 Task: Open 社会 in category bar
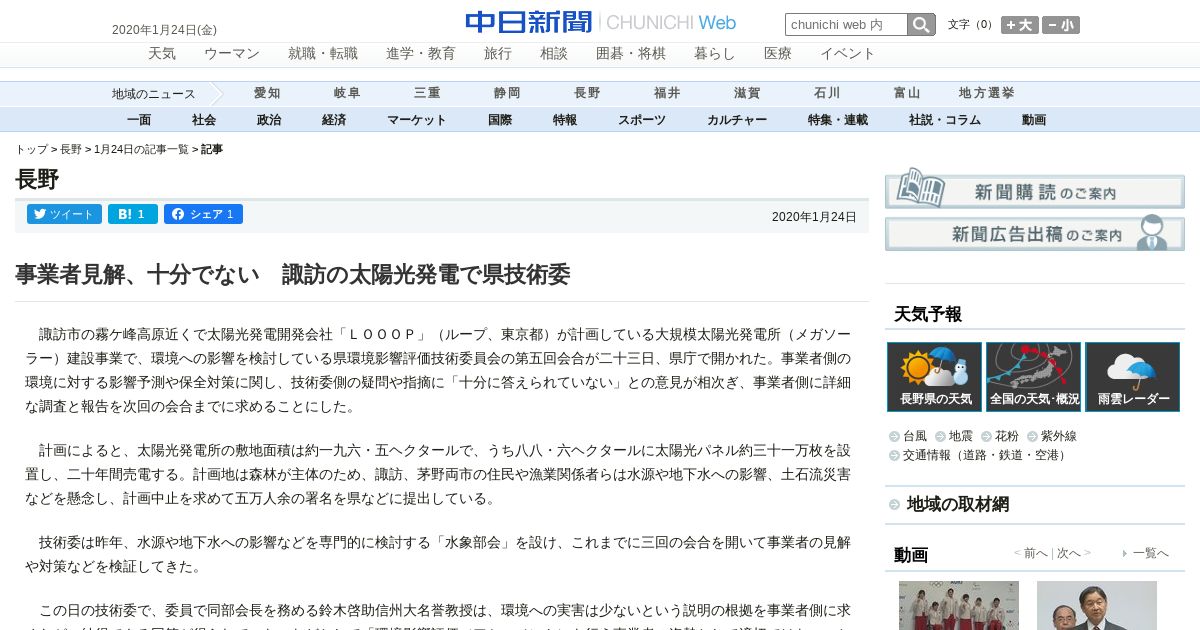tap(204, 120)
